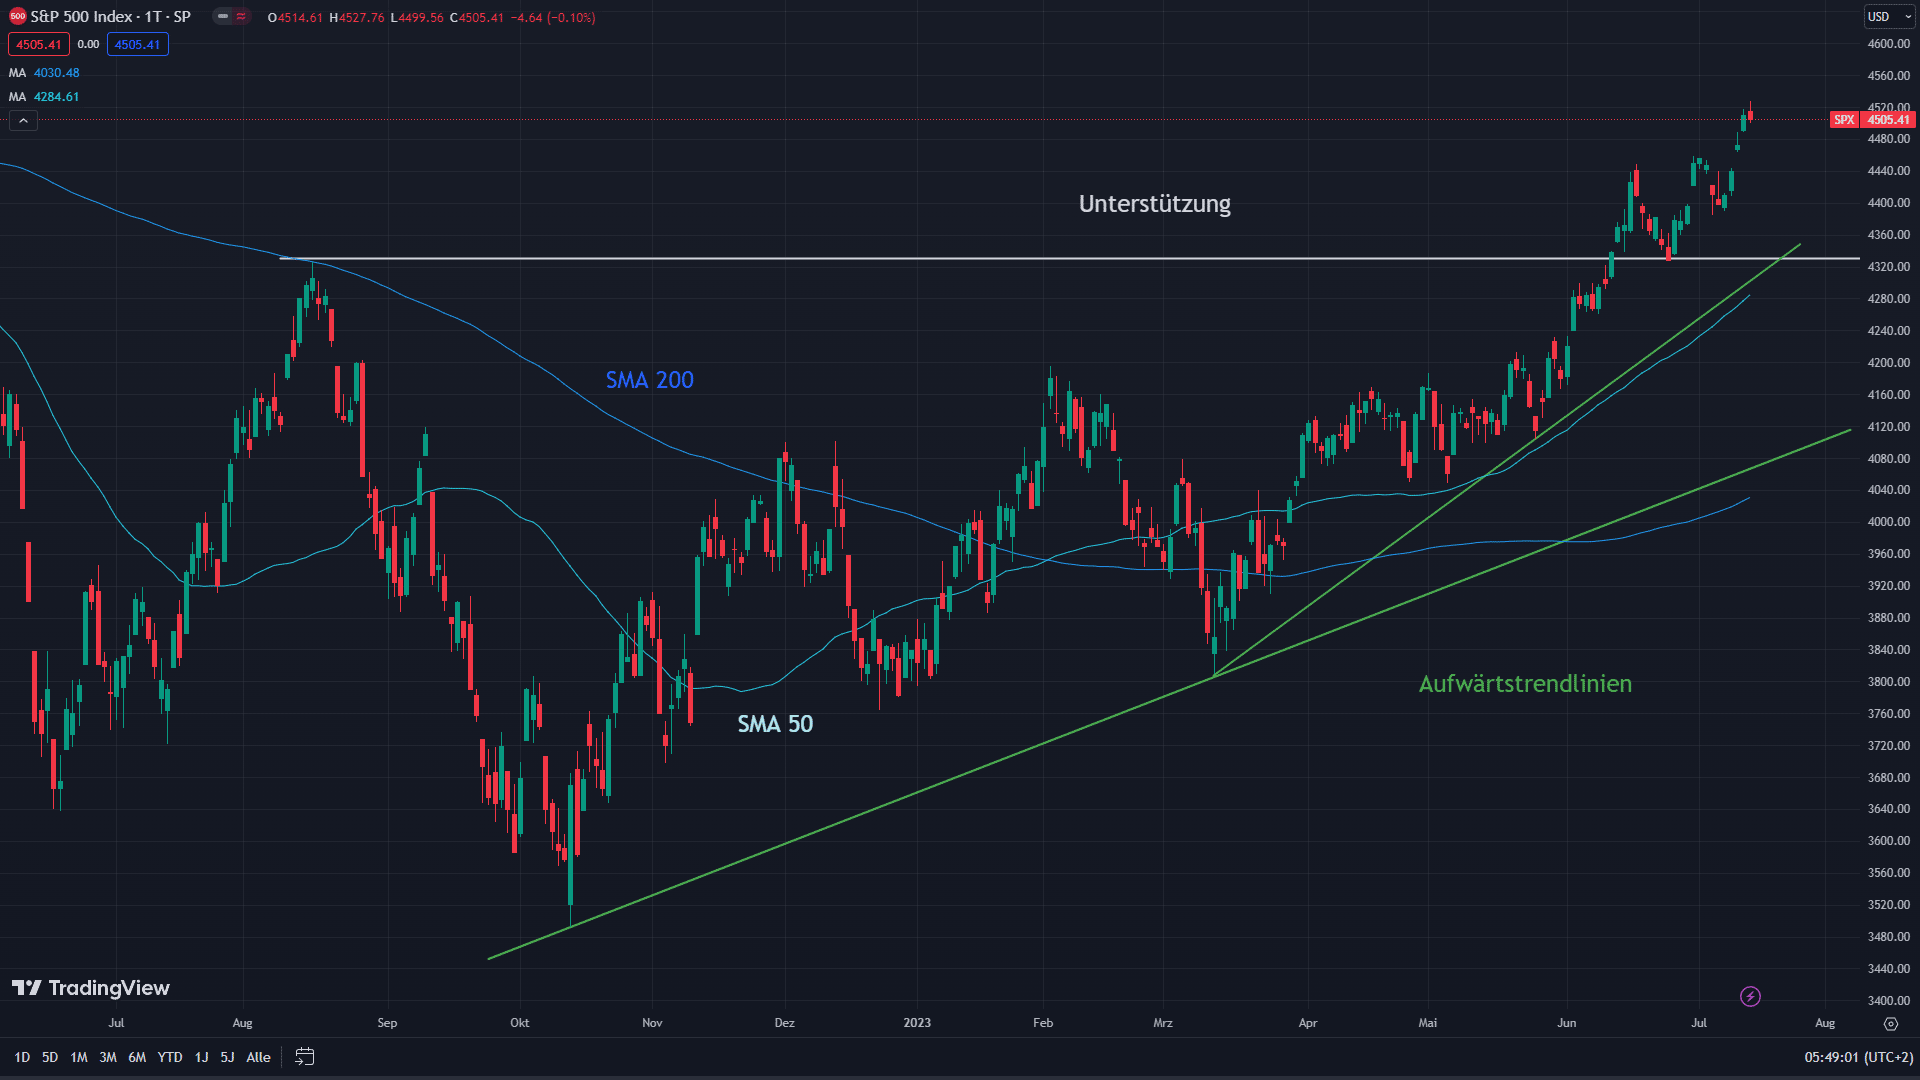Set range to 1D

[x=22, y=1057]
